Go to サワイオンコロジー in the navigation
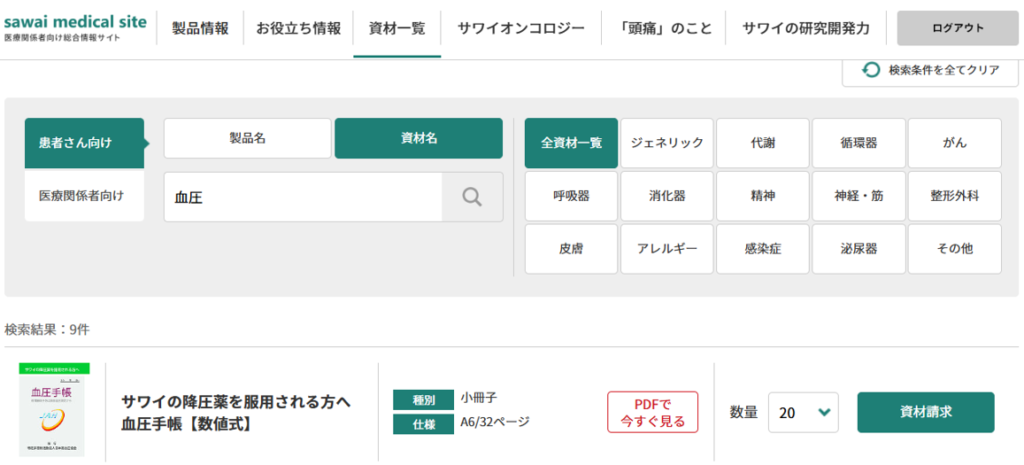The width and height of the screenshot is (1024, 465). [521, 28]
